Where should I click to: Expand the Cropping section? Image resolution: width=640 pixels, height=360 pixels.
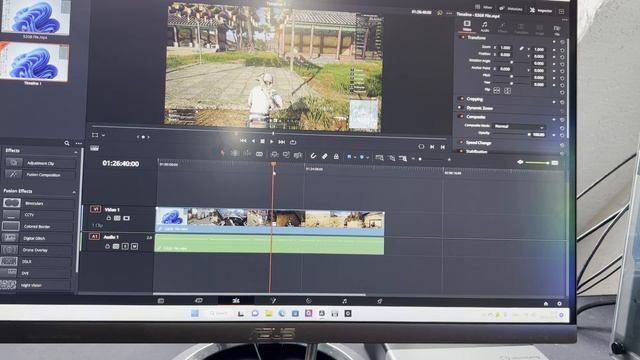475,99
